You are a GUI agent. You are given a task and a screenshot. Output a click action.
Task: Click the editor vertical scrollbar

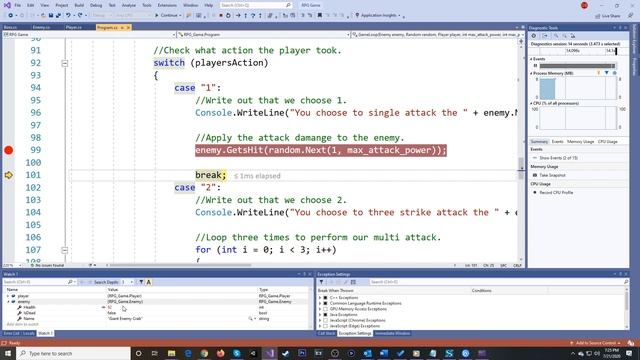(521, 151)
